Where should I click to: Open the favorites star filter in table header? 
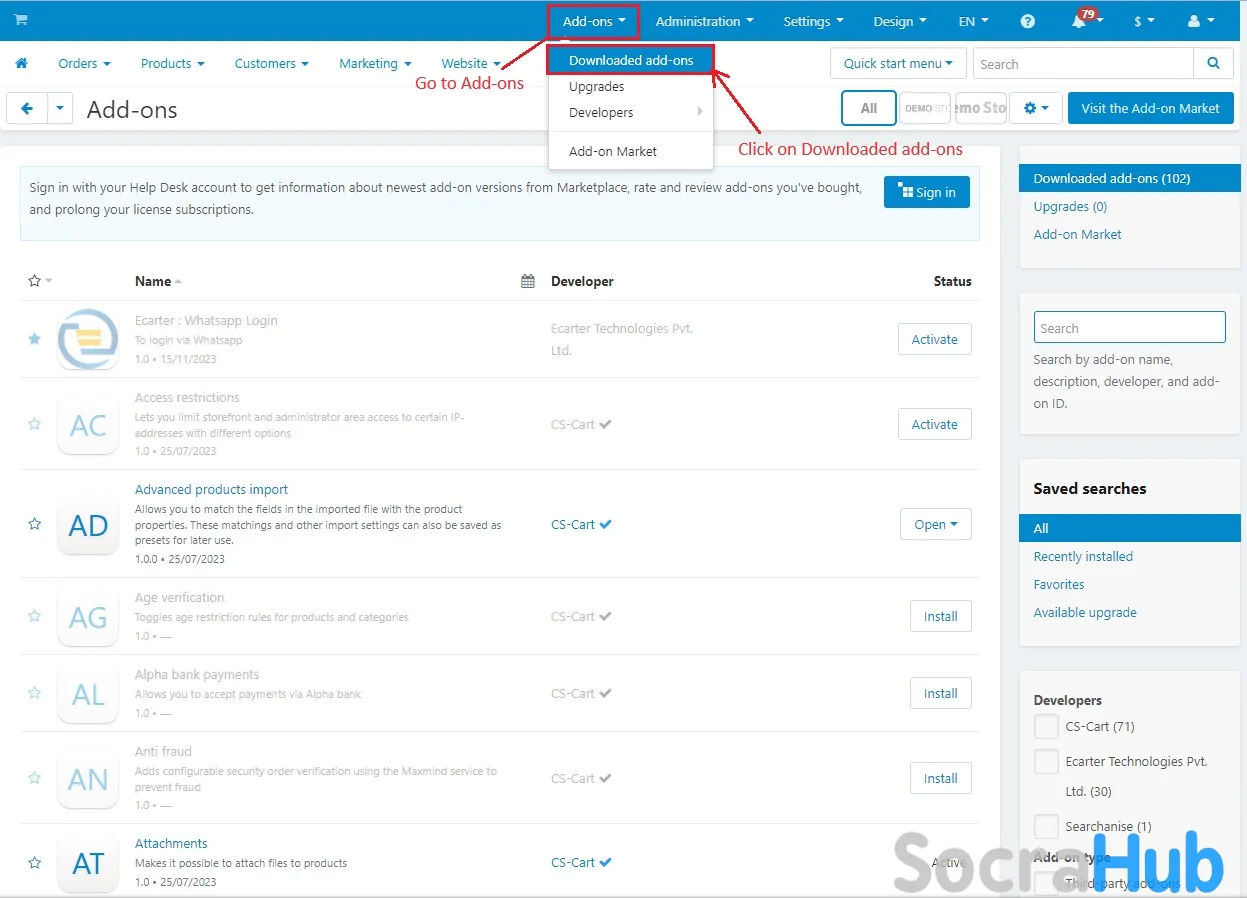coord(40,281)
